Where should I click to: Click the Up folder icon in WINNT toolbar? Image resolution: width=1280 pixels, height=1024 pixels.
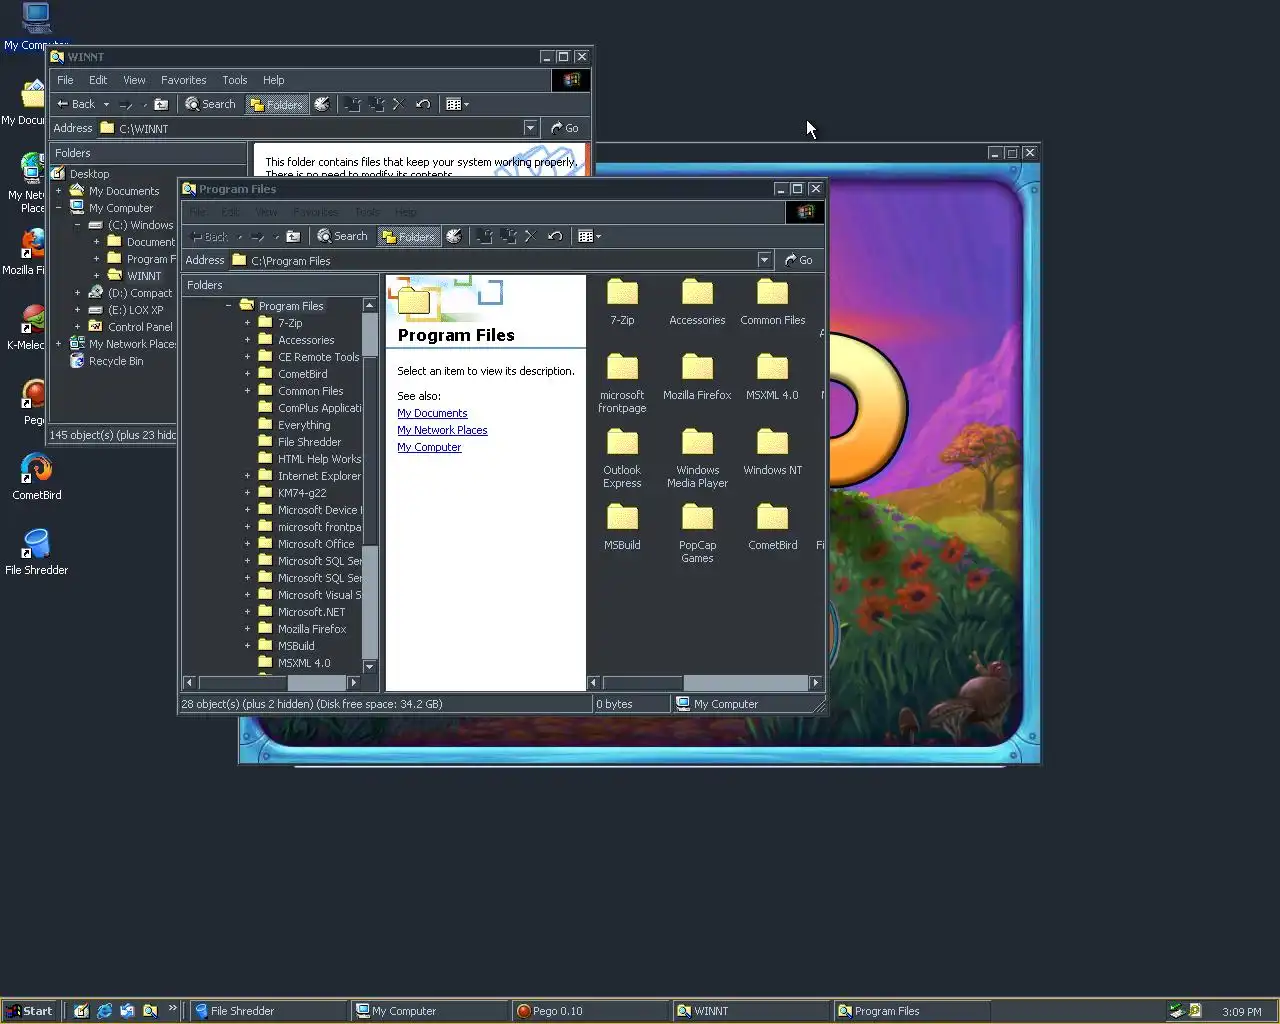click(x=161, y=104)
